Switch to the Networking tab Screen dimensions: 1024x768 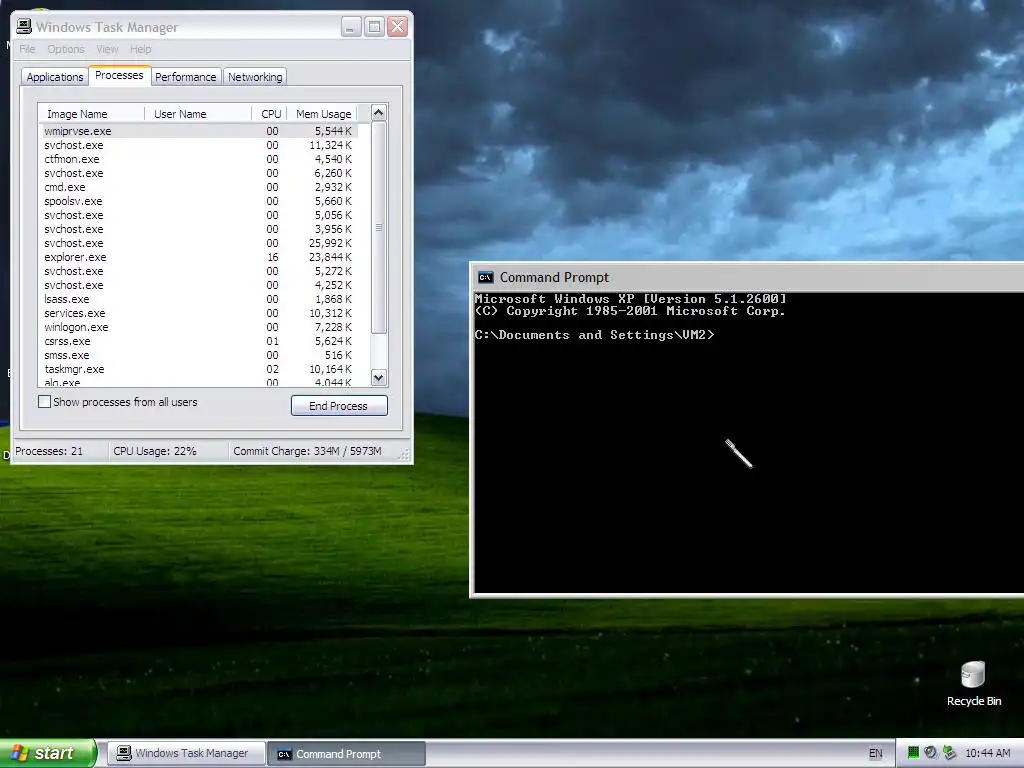click(x=255, y=77)
